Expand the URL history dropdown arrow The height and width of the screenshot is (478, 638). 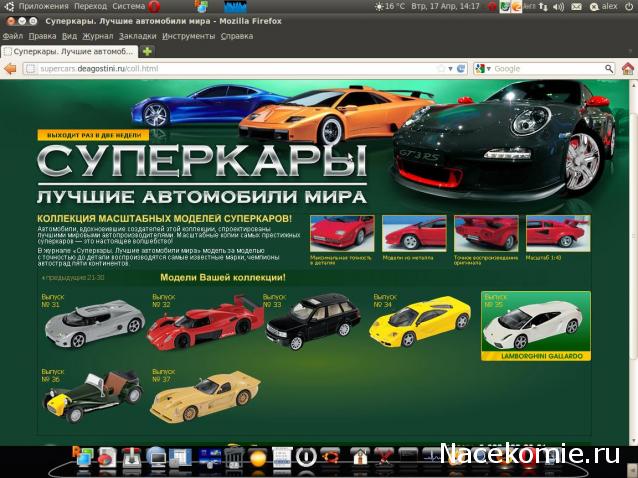coord(450,69)
